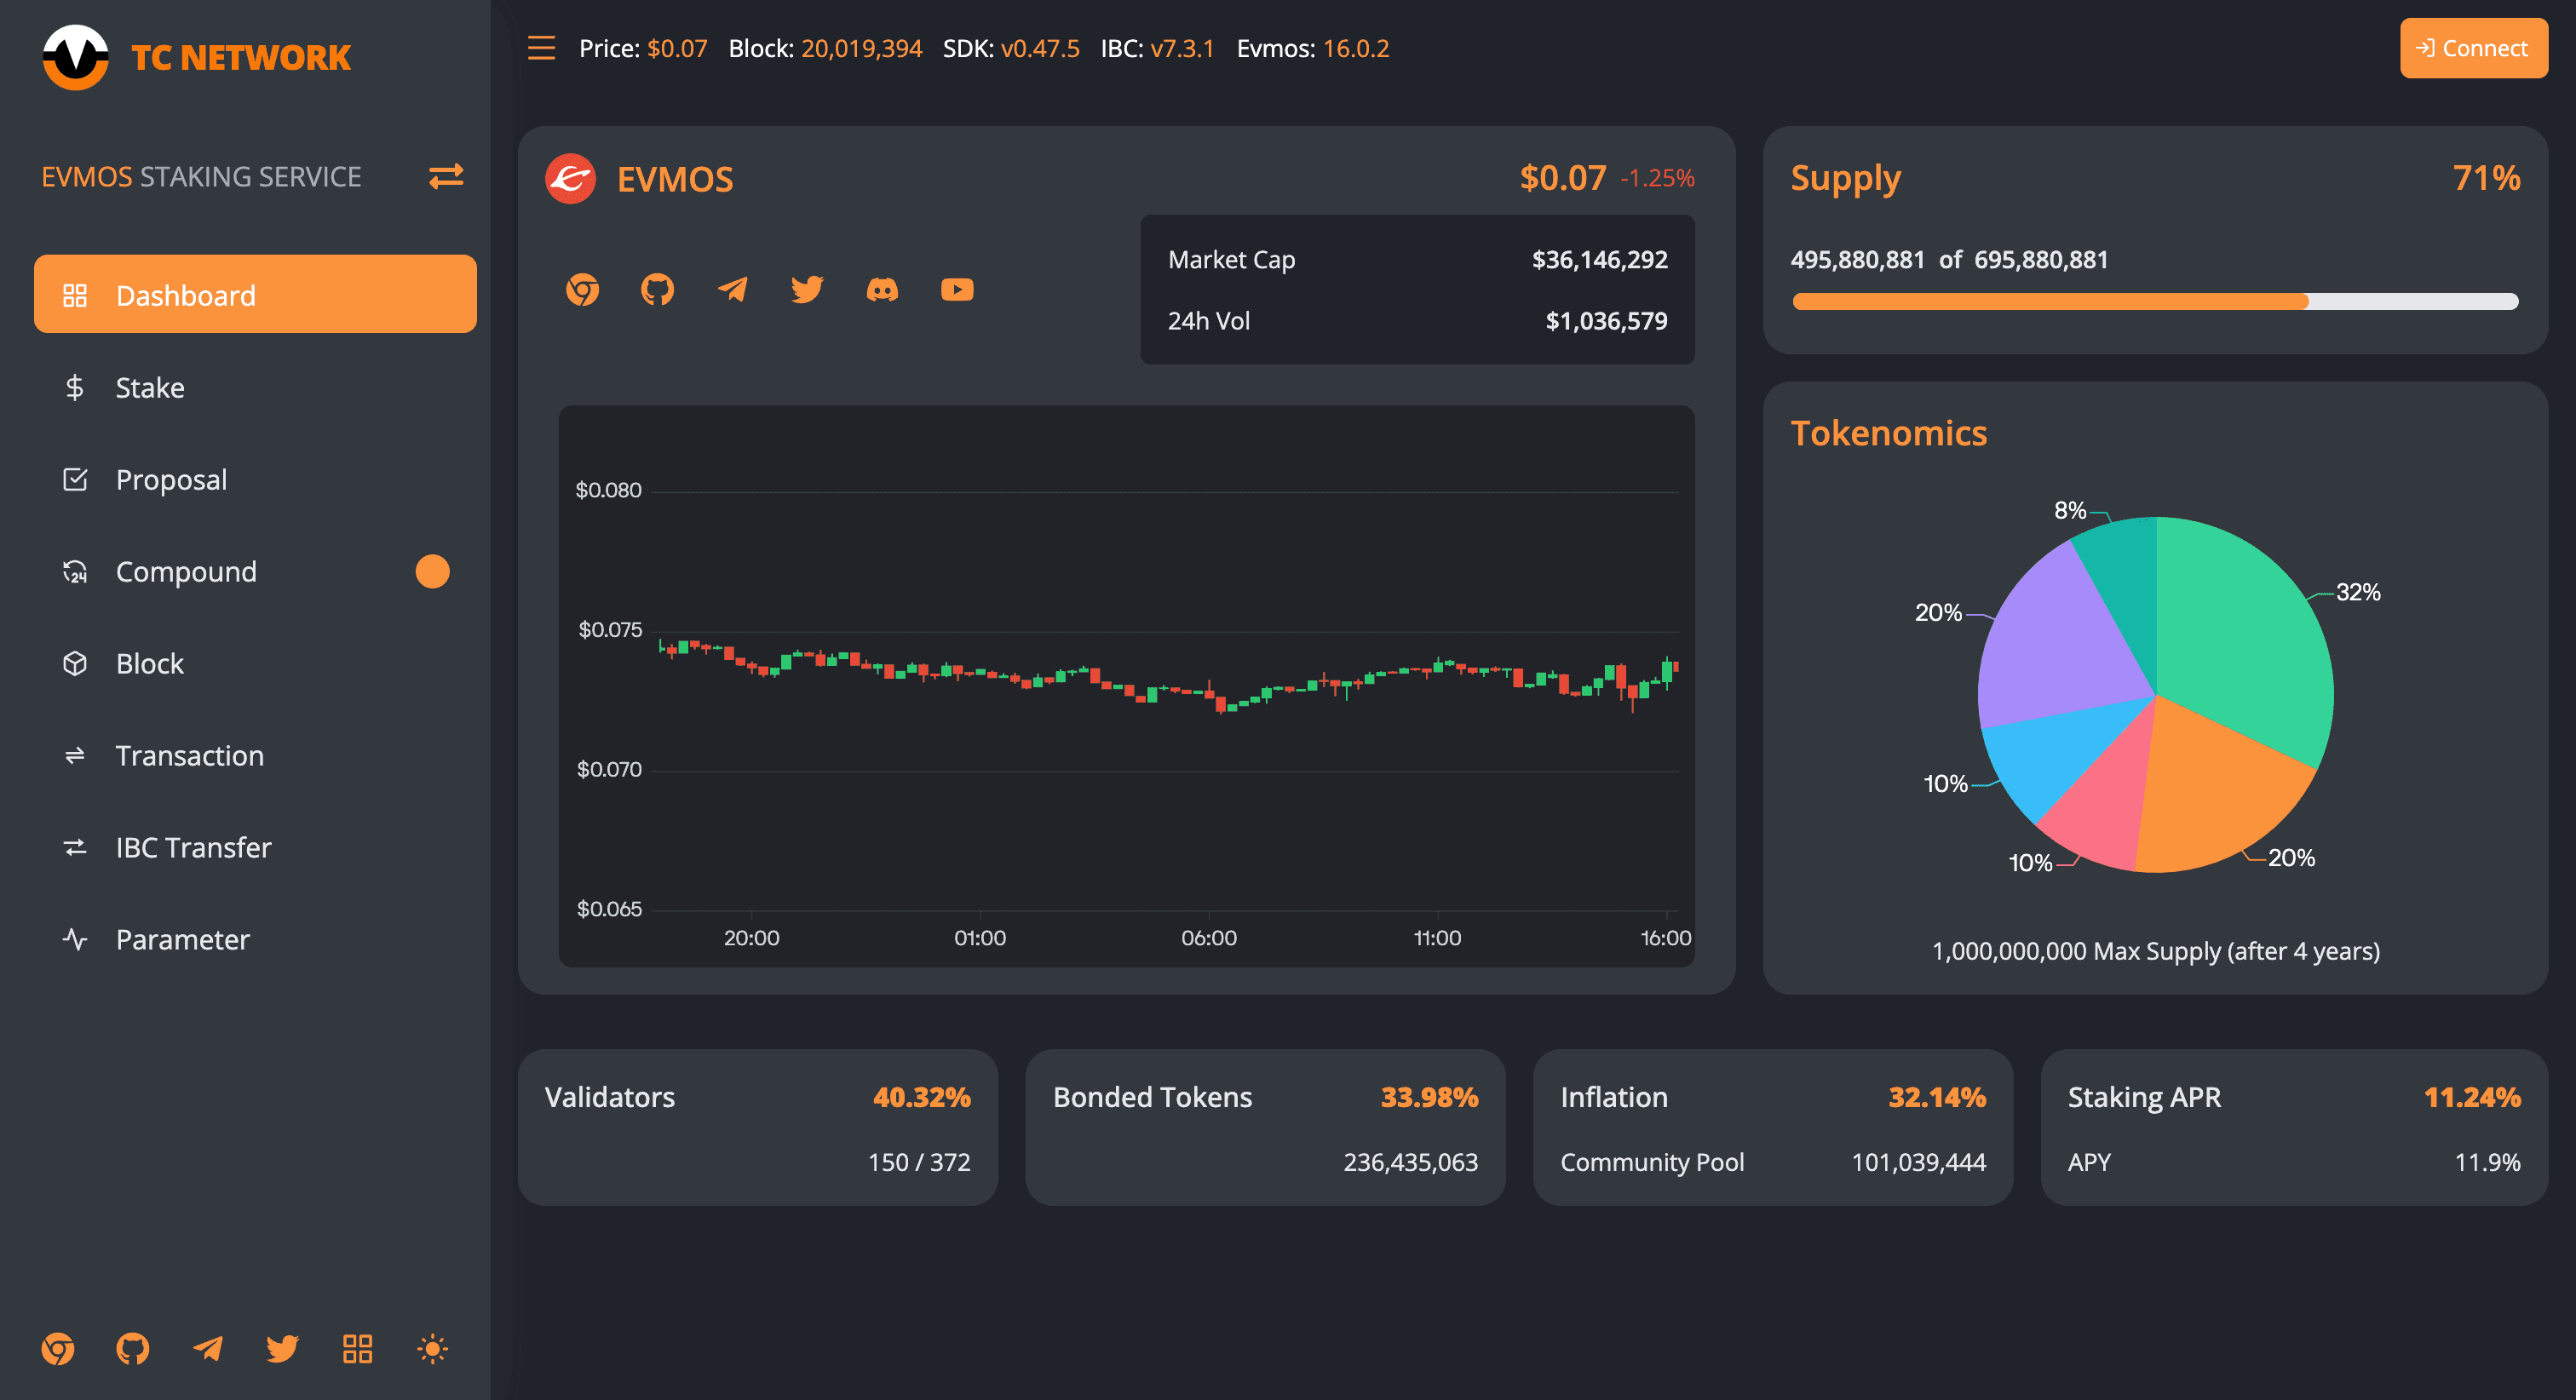Click SDK version v0.47.5

coord(1039,48)
